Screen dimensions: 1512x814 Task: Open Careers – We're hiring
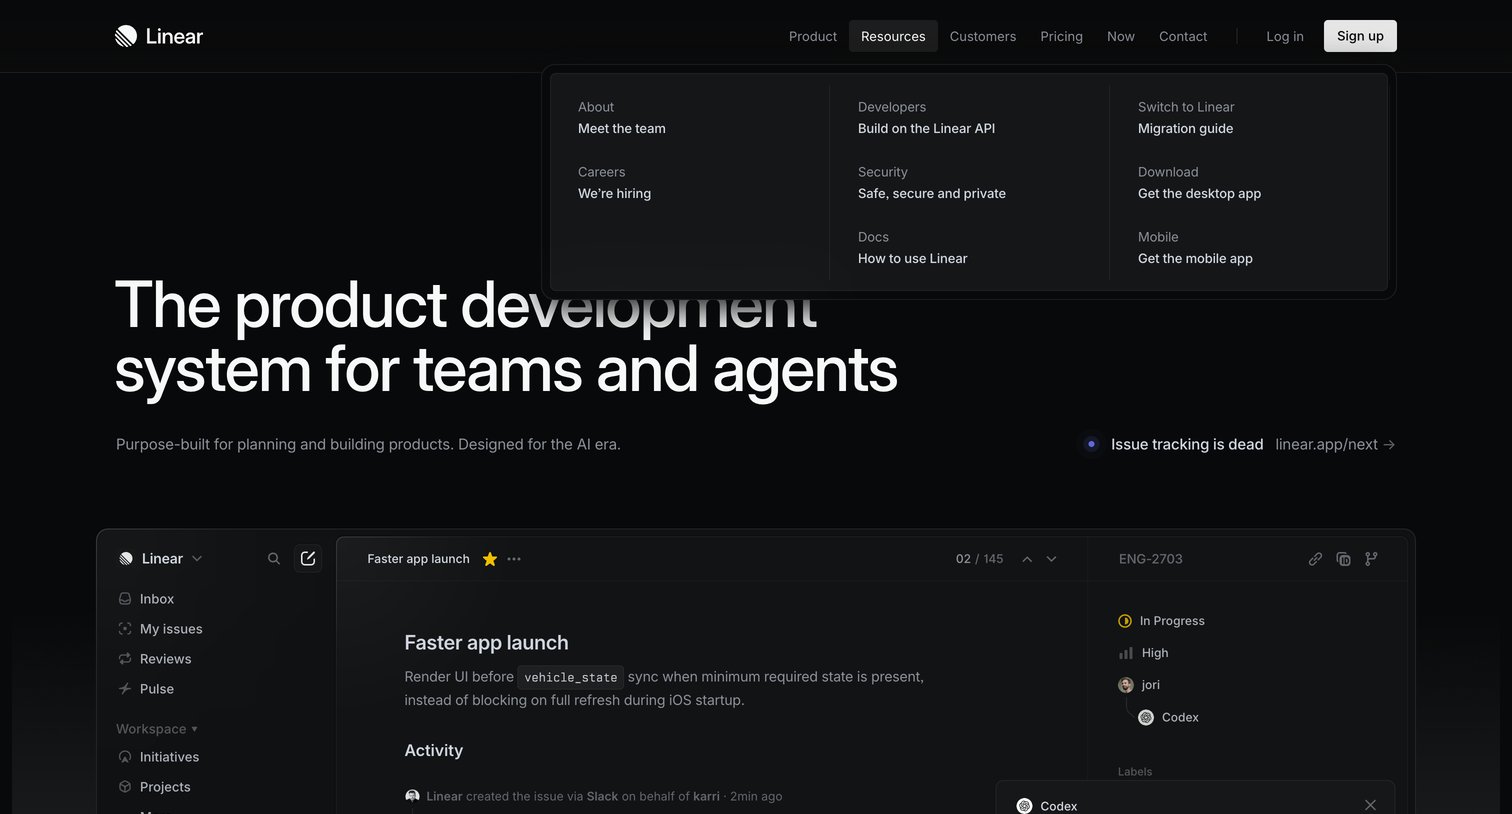point(614,183)
